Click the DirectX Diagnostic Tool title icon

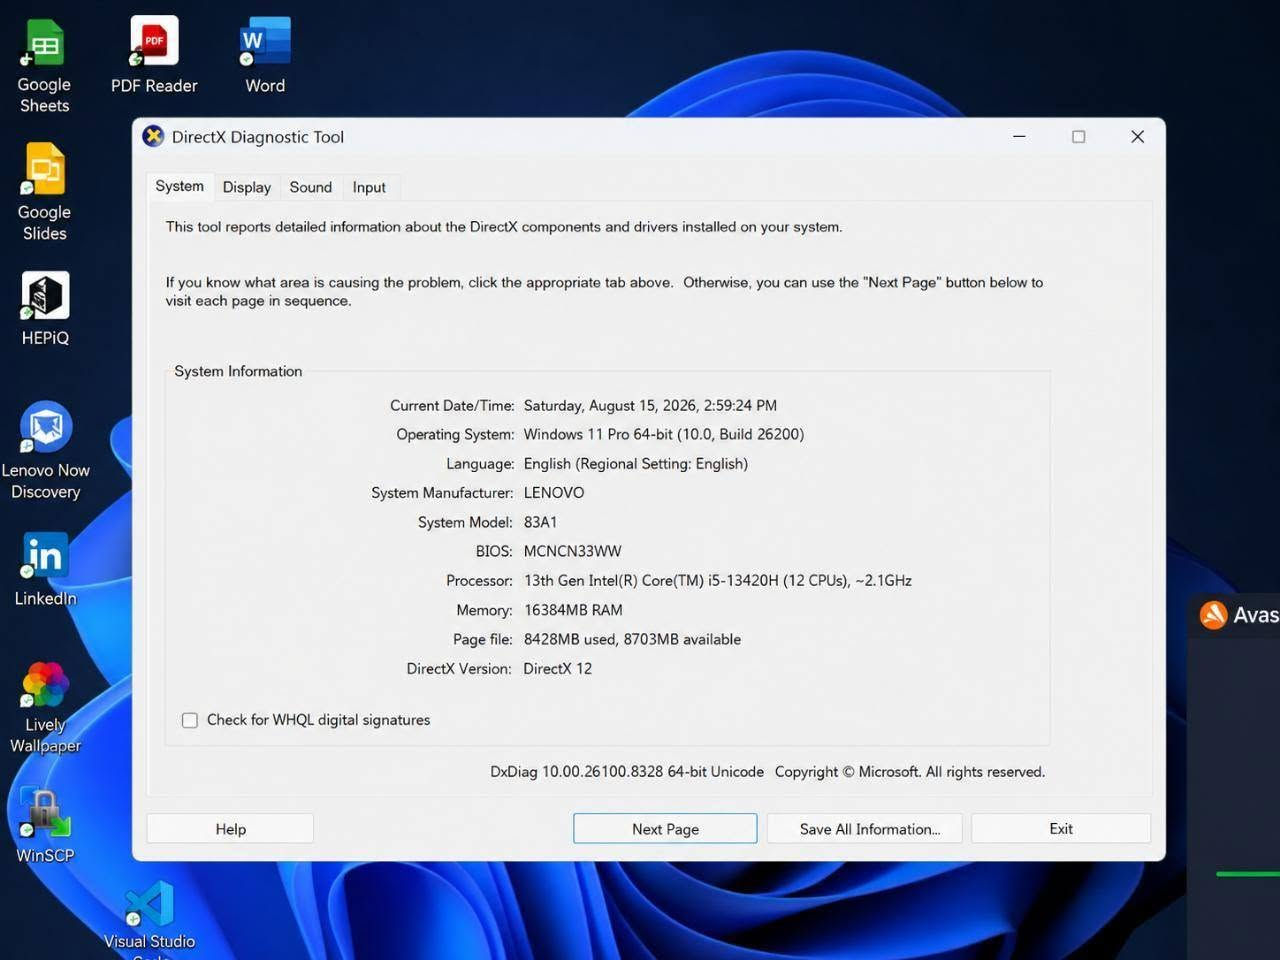pyautogui.click(x=153, y=137)
